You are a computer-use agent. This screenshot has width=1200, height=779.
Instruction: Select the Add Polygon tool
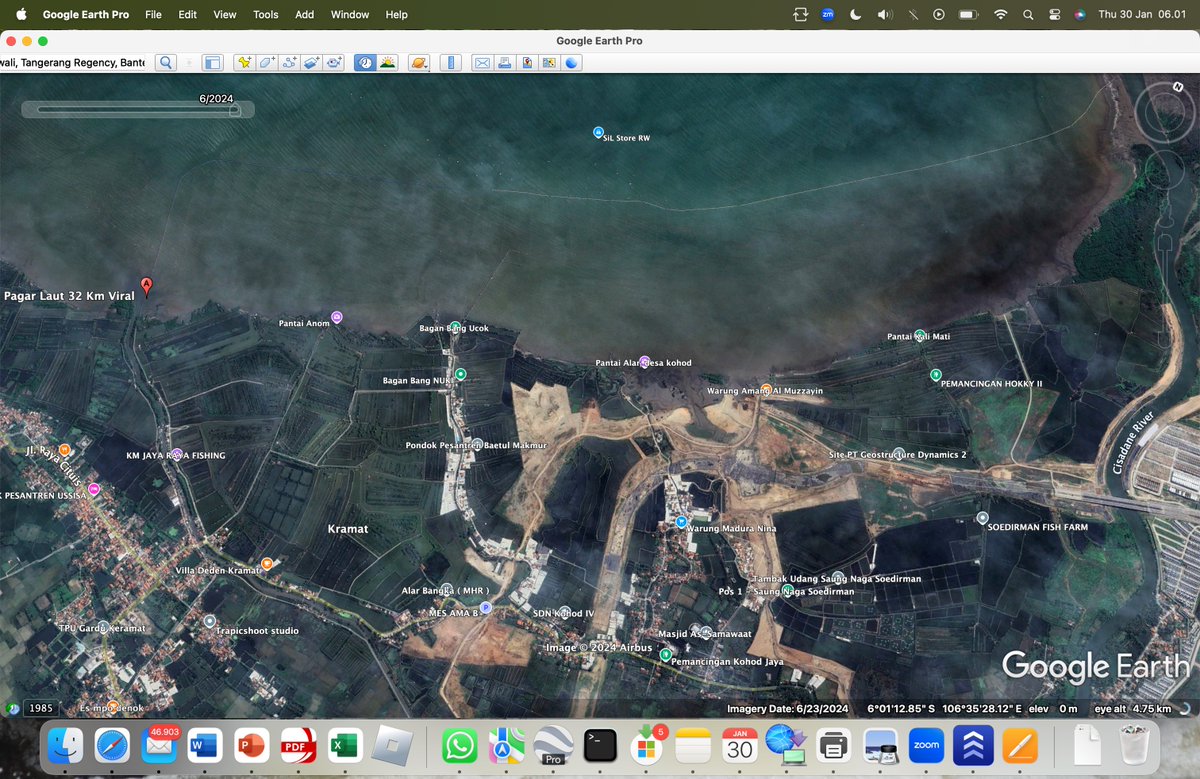point(266,62)
